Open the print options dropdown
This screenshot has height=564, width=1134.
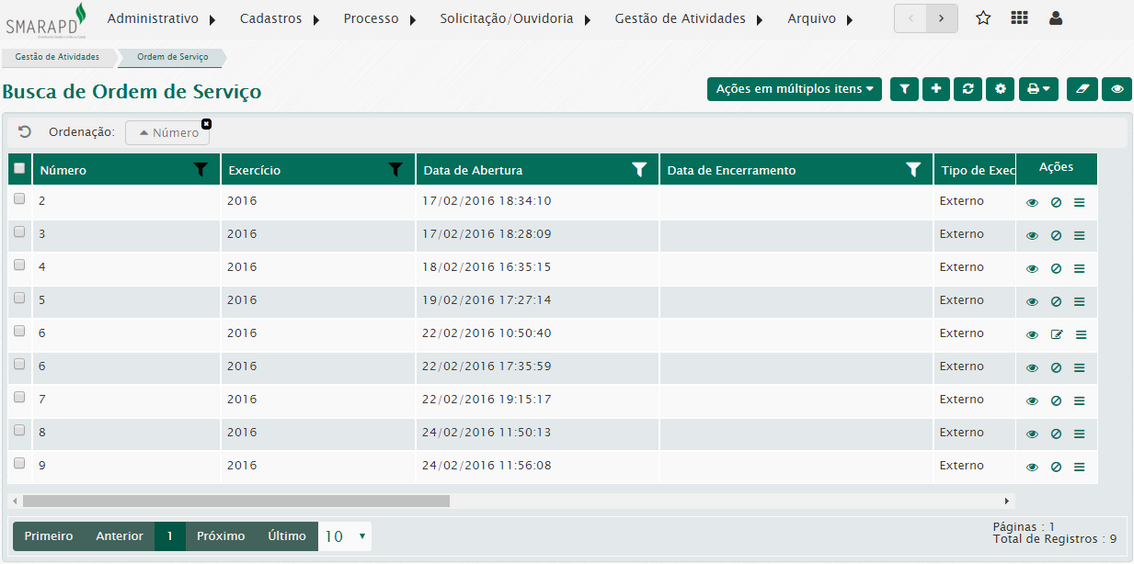[1038, 90]
